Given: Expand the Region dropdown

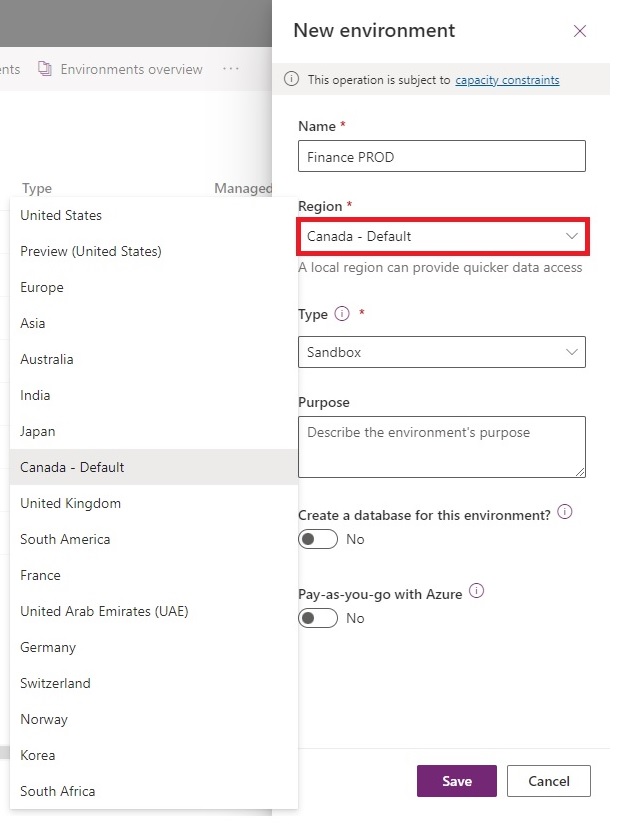Looking at the screenshot, I should 442,236.
